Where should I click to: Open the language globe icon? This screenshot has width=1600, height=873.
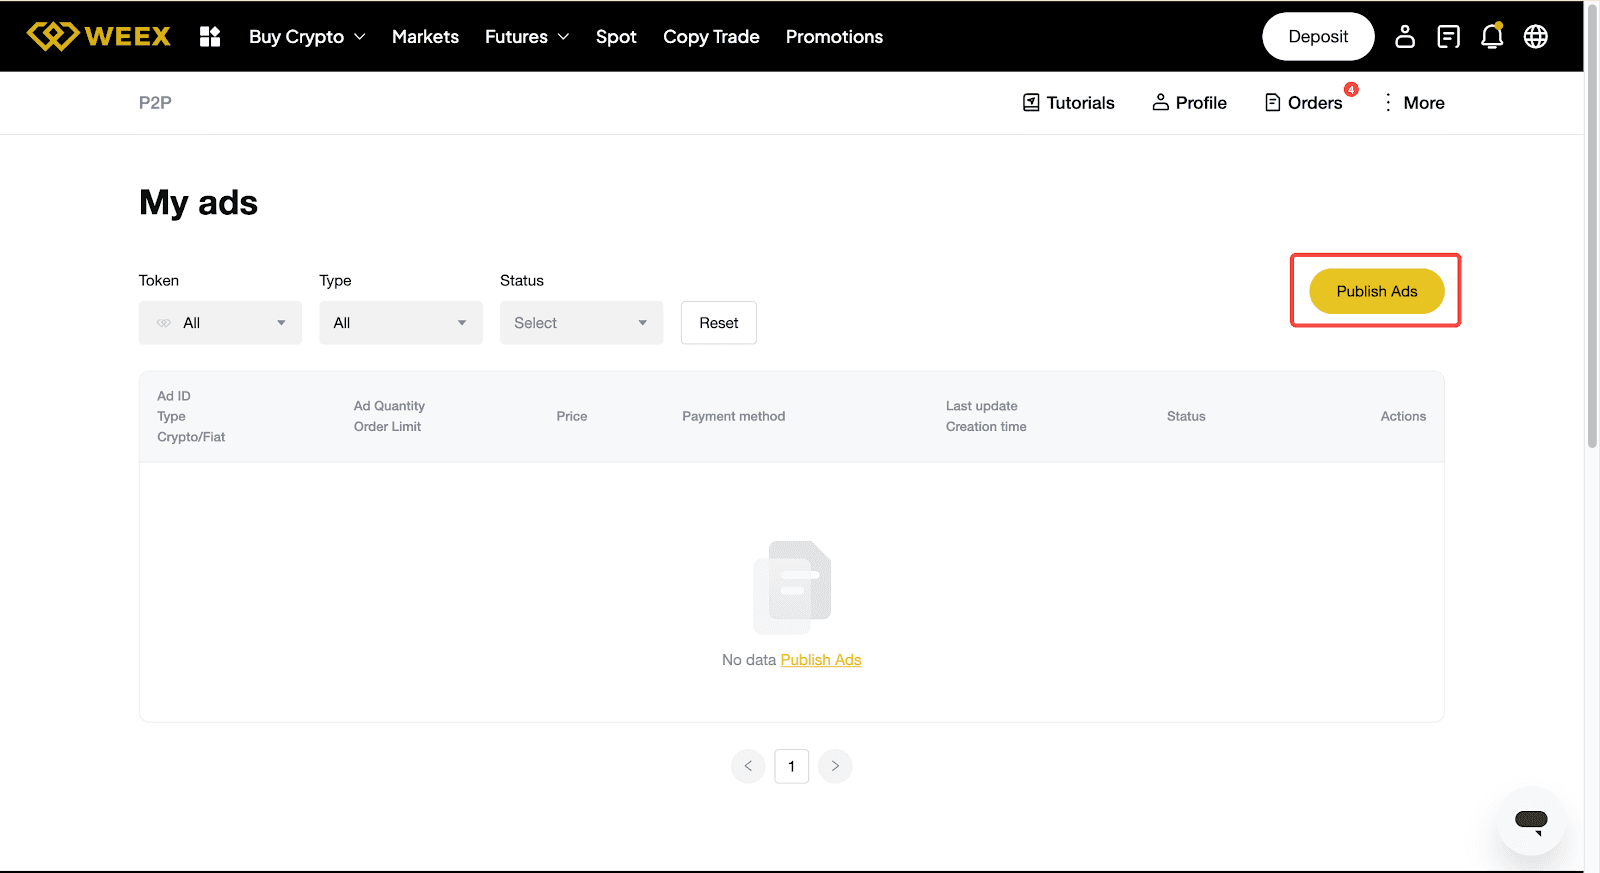(x=1535, y=37)
